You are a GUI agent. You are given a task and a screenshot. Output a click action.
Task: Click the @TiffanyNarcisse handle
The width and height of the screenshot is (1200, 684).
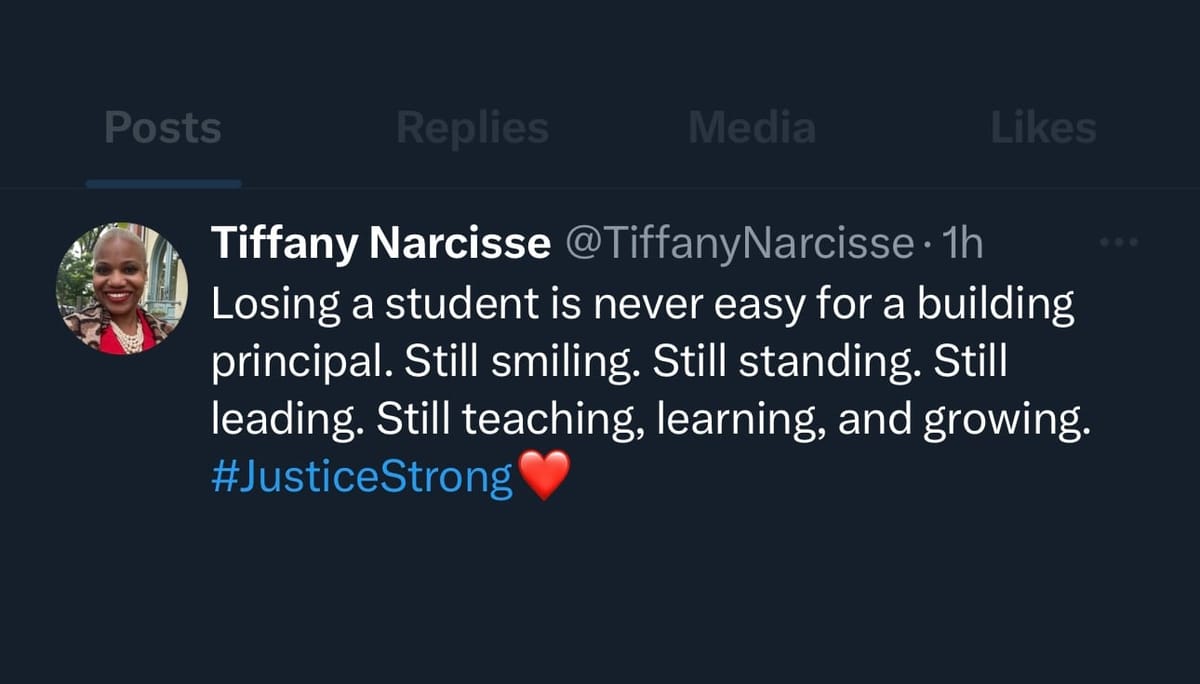(x=740, y=245)
